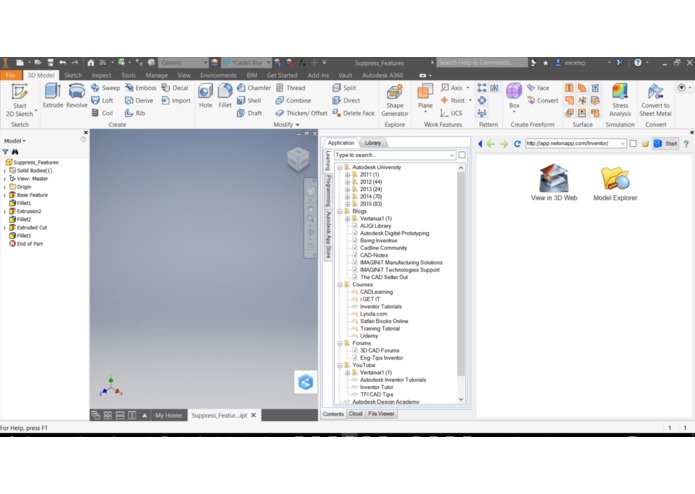Viewport: 695px width, 494px height.
Task: Collapse the Autodesk University node
Action: pos(340,167)
